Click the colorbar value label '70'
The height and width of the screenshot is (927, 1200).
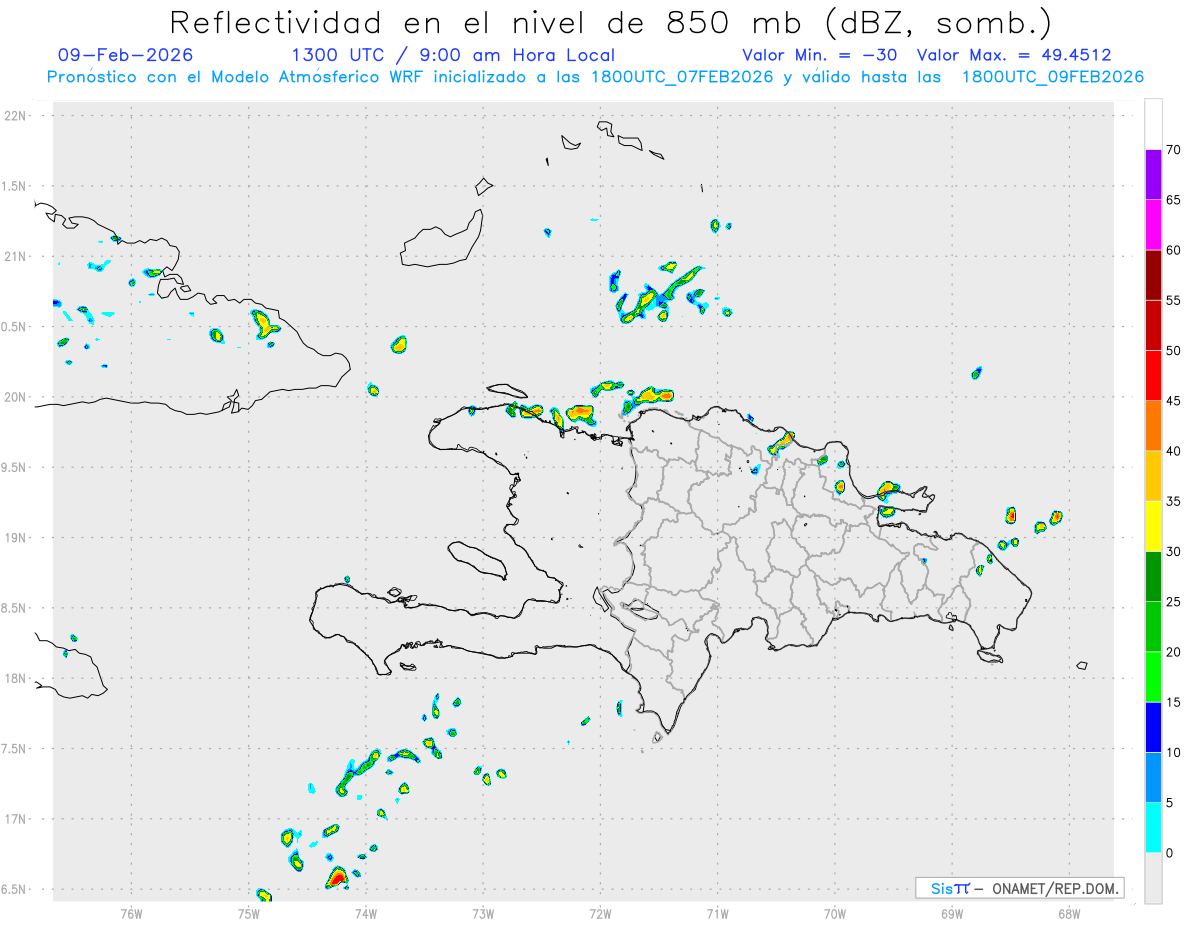[x=1174, y=150]
